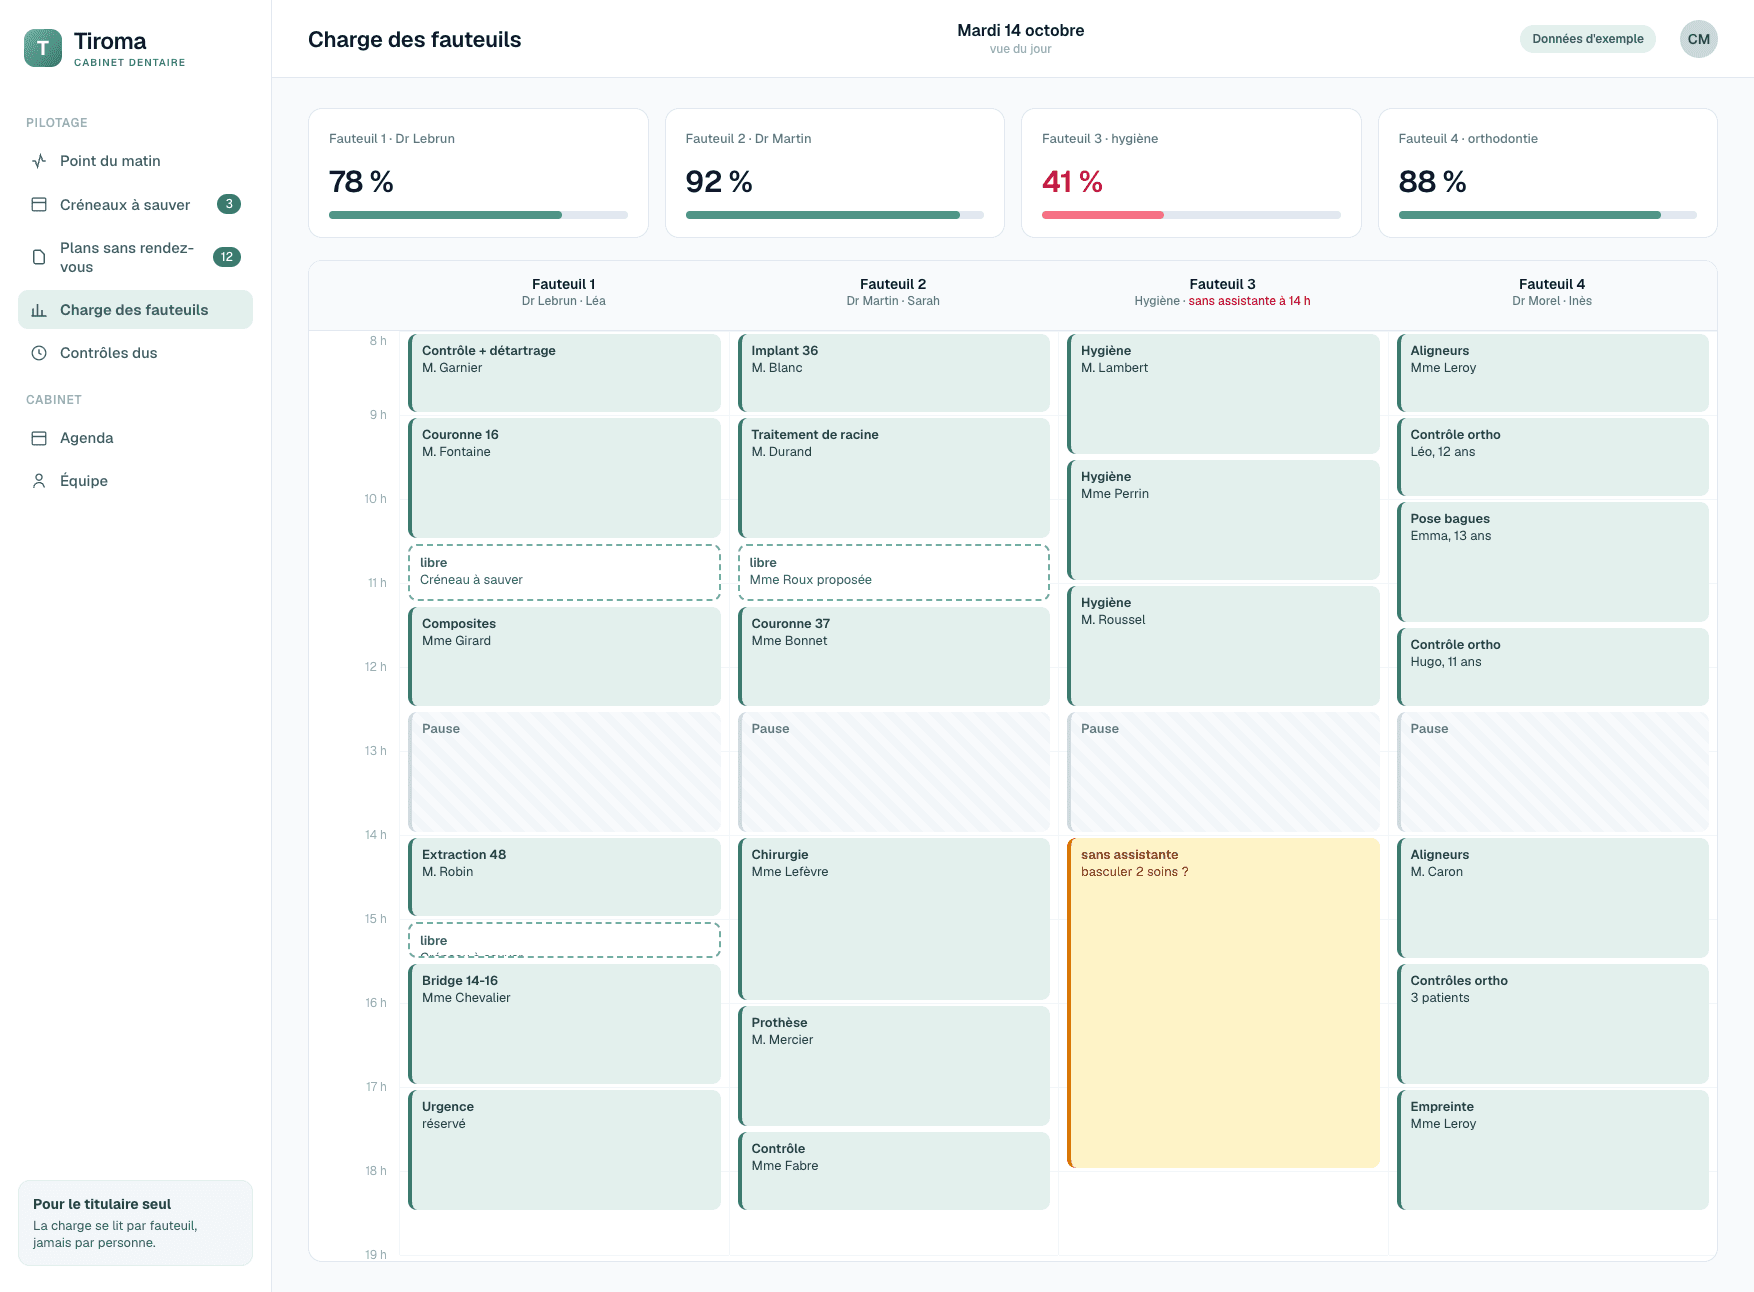Click the badge showing 12 plans
This screenshot has height=1292, width=1754.
227,257
